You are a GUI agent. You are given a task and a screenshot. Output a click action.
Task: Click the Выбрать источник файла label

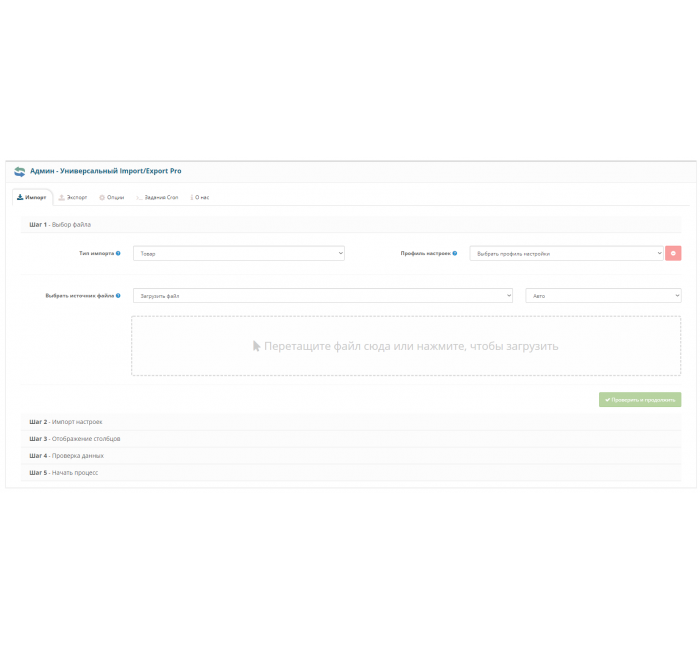(x=80, y=296)
